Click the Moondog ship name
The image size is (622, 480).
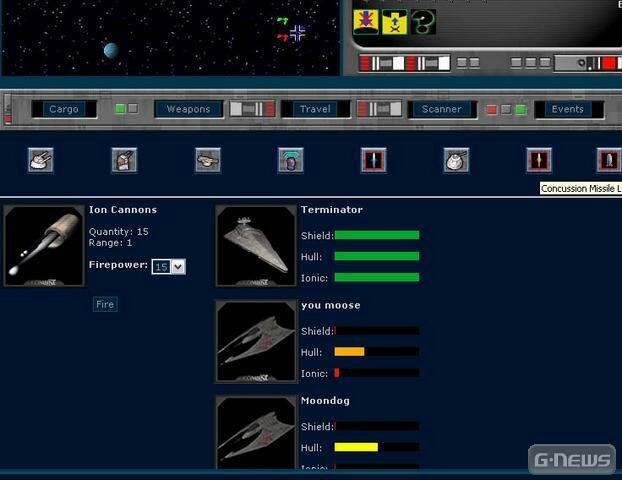(x=326, y=401)
